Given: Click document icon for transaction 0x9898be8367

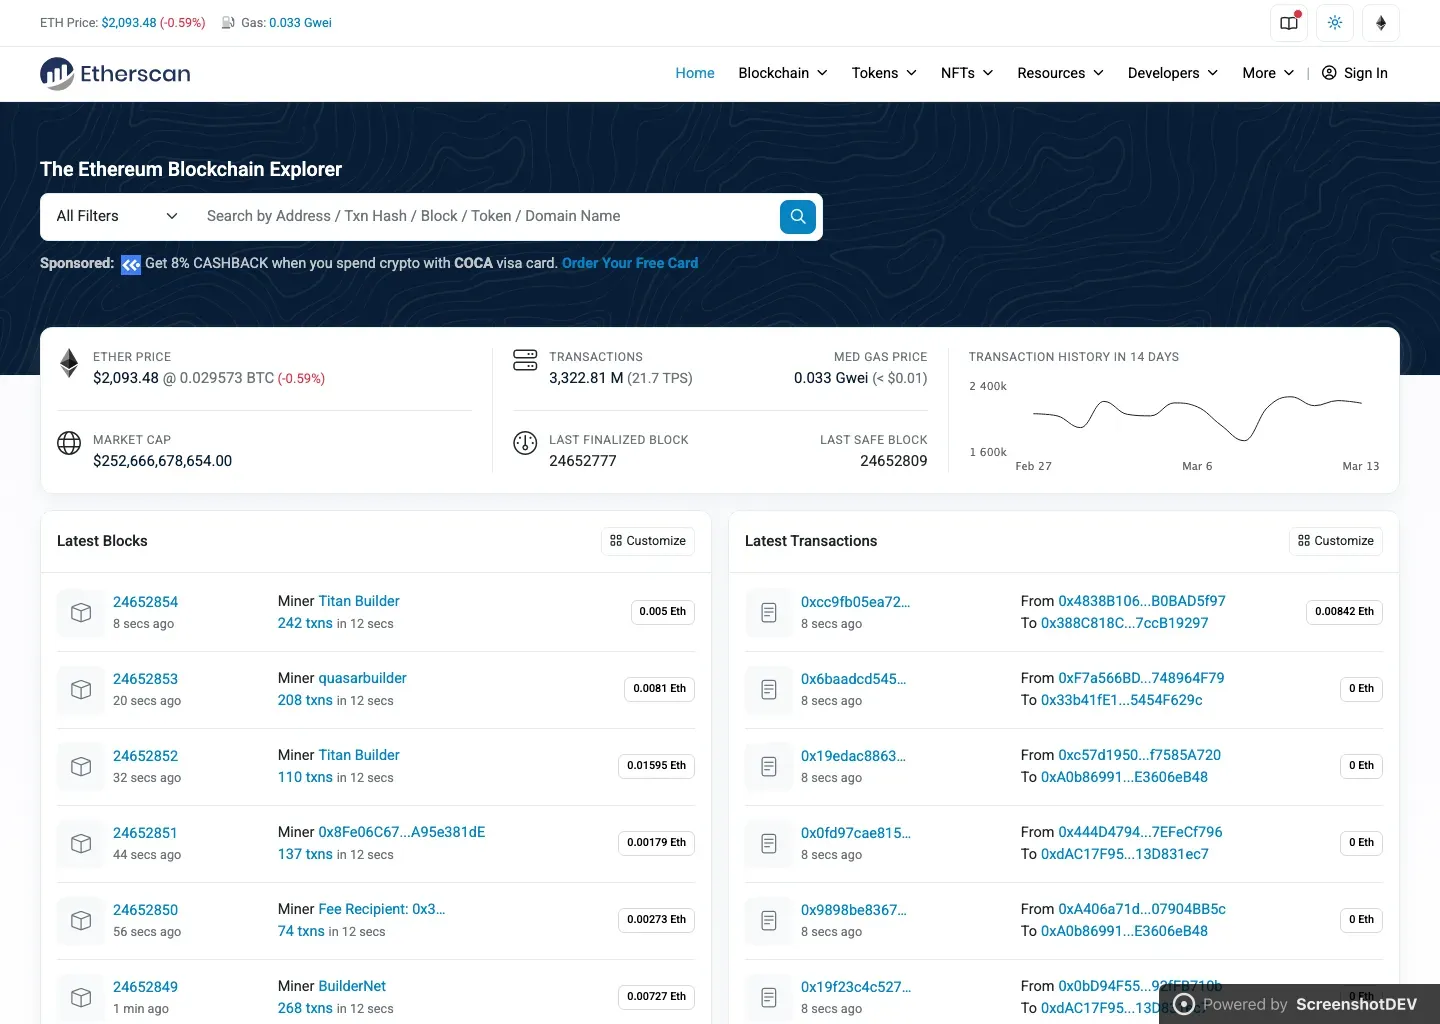Looking at the screenshot, I should pyautogui.click(x=769, y=920).
